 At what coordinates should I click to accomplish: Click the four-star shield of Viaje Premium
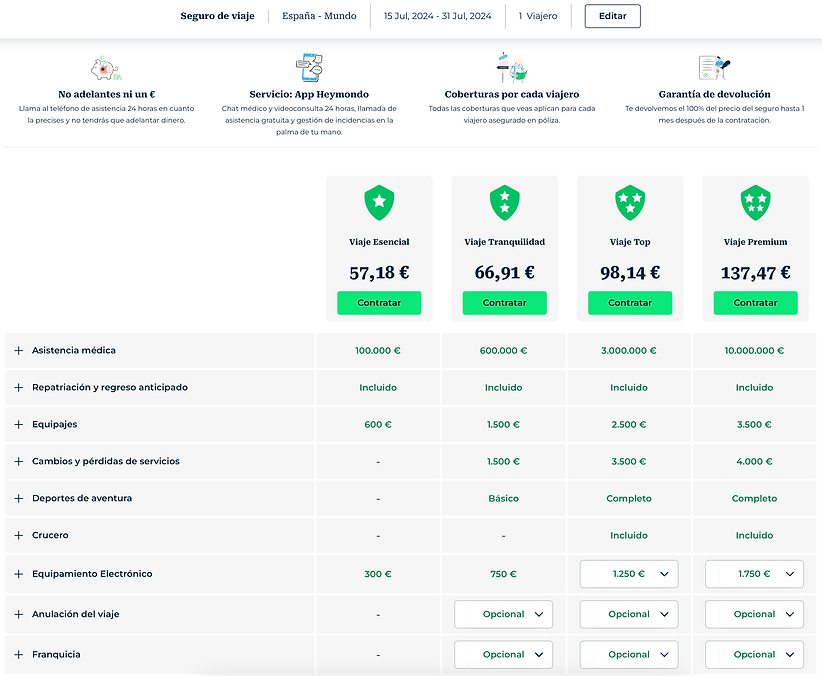pos(755,202)
